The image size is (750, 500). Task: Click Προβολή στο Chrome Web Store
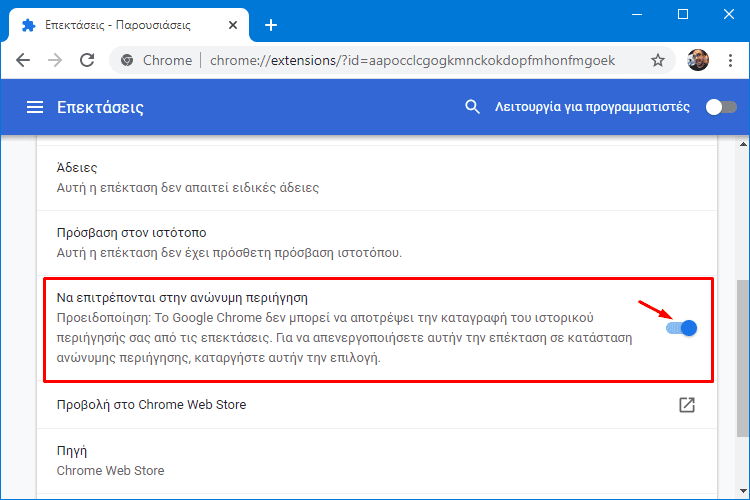coord(151,405)
